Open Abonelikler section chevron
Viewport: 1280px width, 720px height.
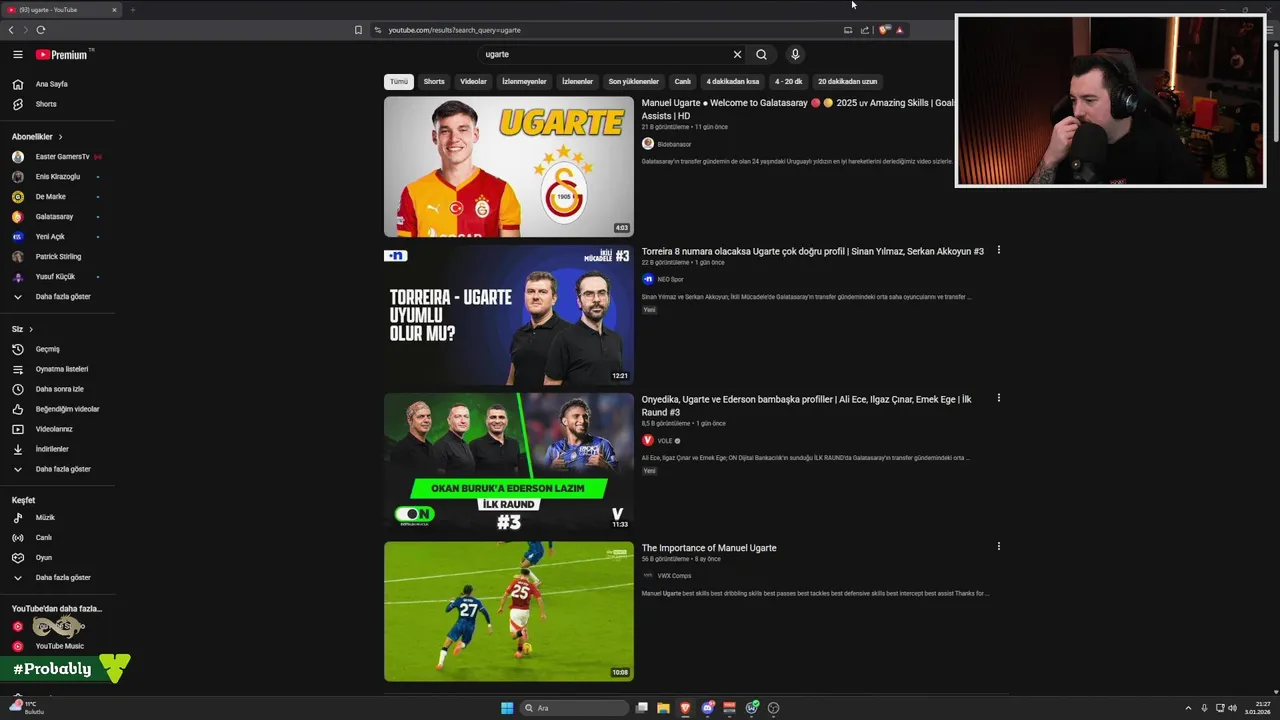[60, 137]
